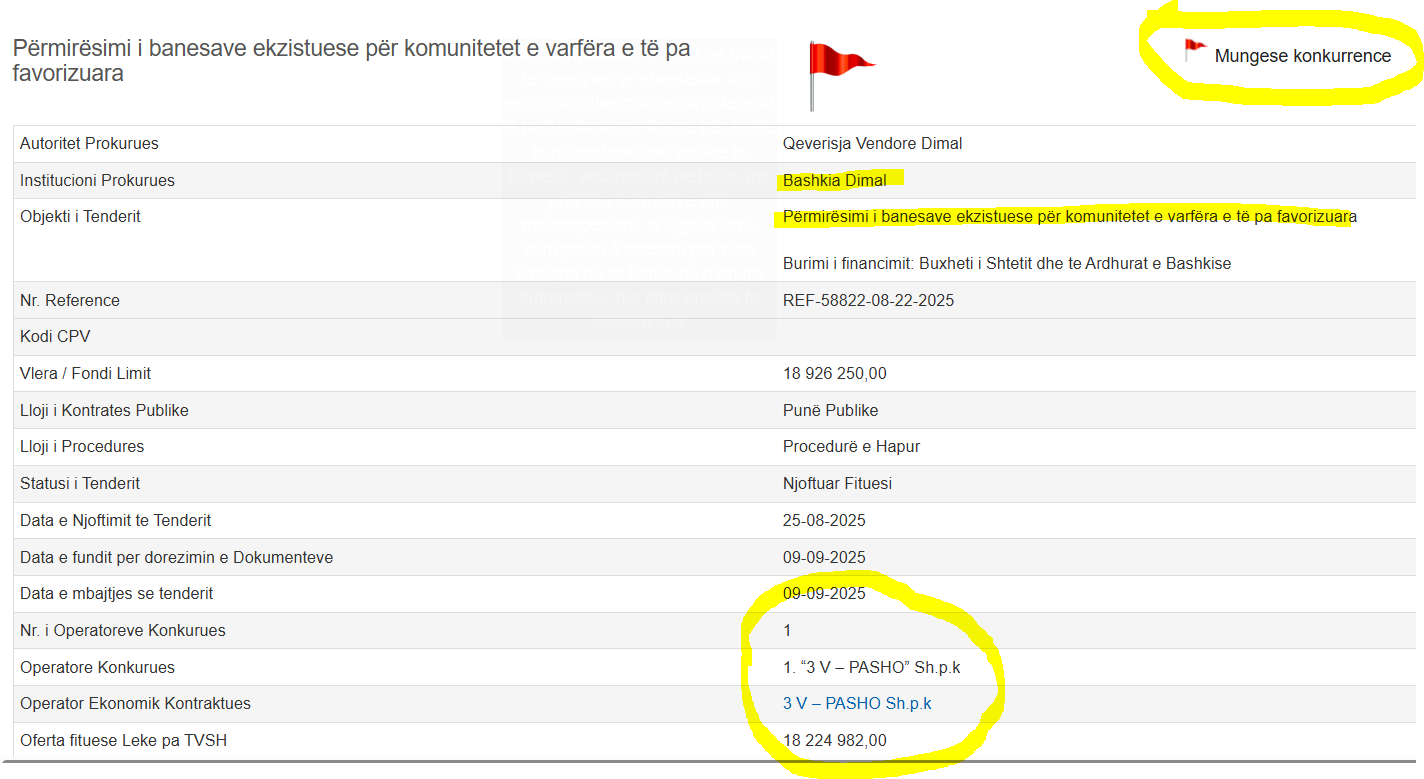The height and width of the screenshot is (779, 1424).
Task: Click the competing operator '1. "3 V – PASHO" Sh.p.k'
Action: [x=871, y=667]
